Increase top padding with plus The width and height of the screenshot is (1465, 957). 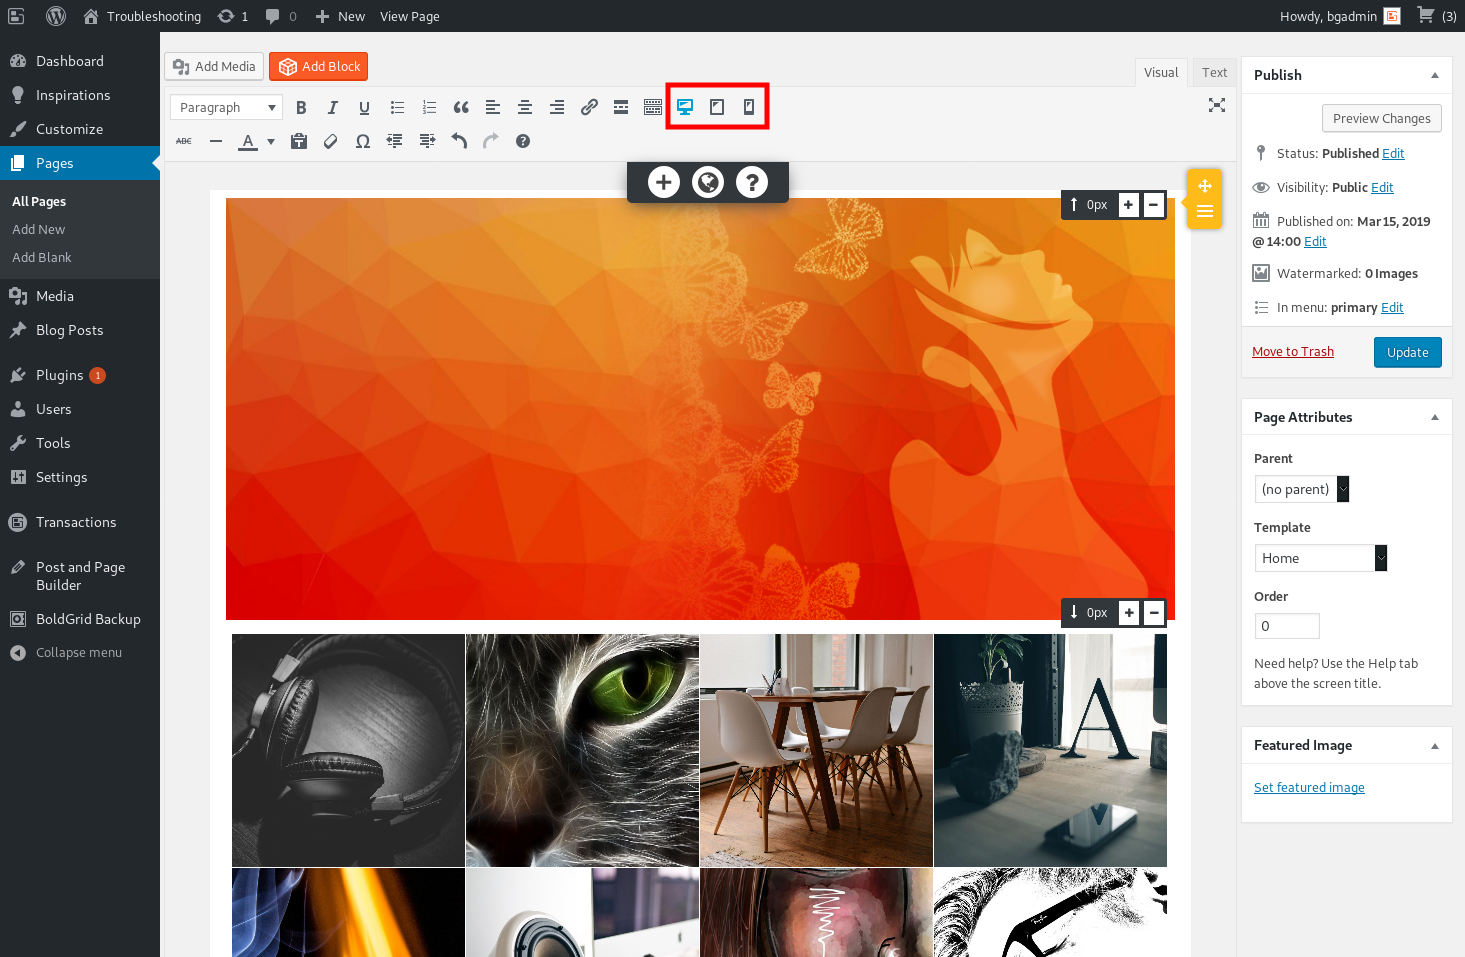pos(1128,205)
